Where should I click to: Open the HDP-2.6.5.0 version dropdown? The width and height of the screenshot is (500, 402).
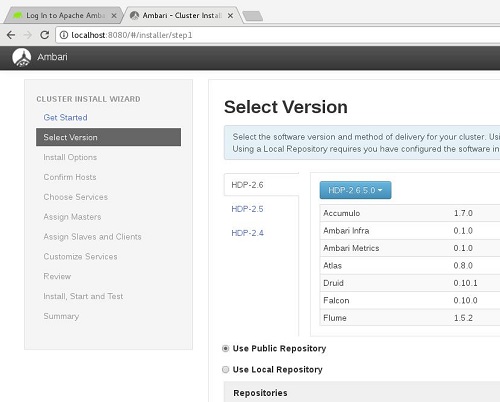click(355, 190)
